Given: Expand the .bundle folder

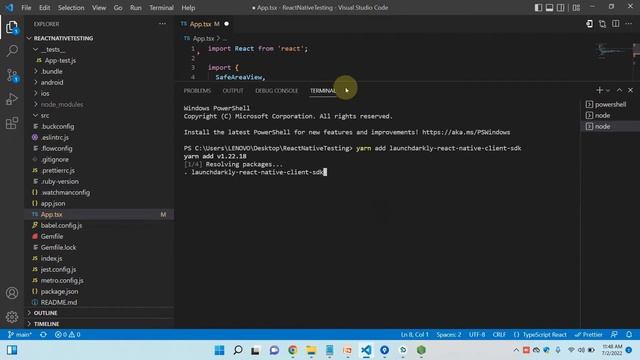Looking at the screenshot, I should (x=51, y=71).
